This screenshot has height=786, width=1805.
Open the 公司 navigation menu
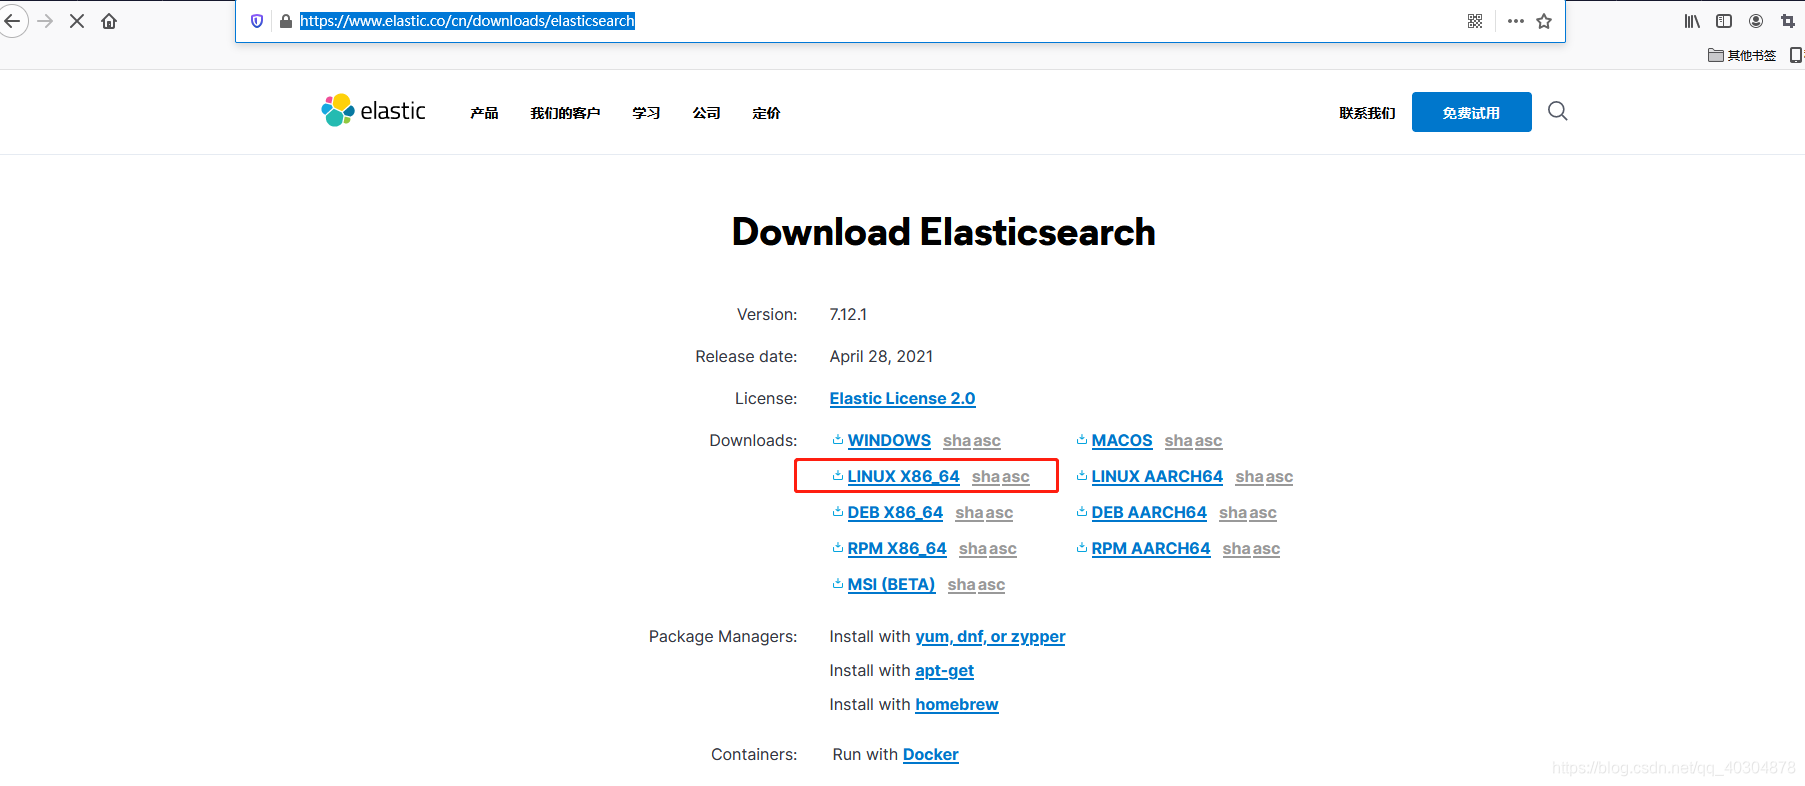click(706, 113)
